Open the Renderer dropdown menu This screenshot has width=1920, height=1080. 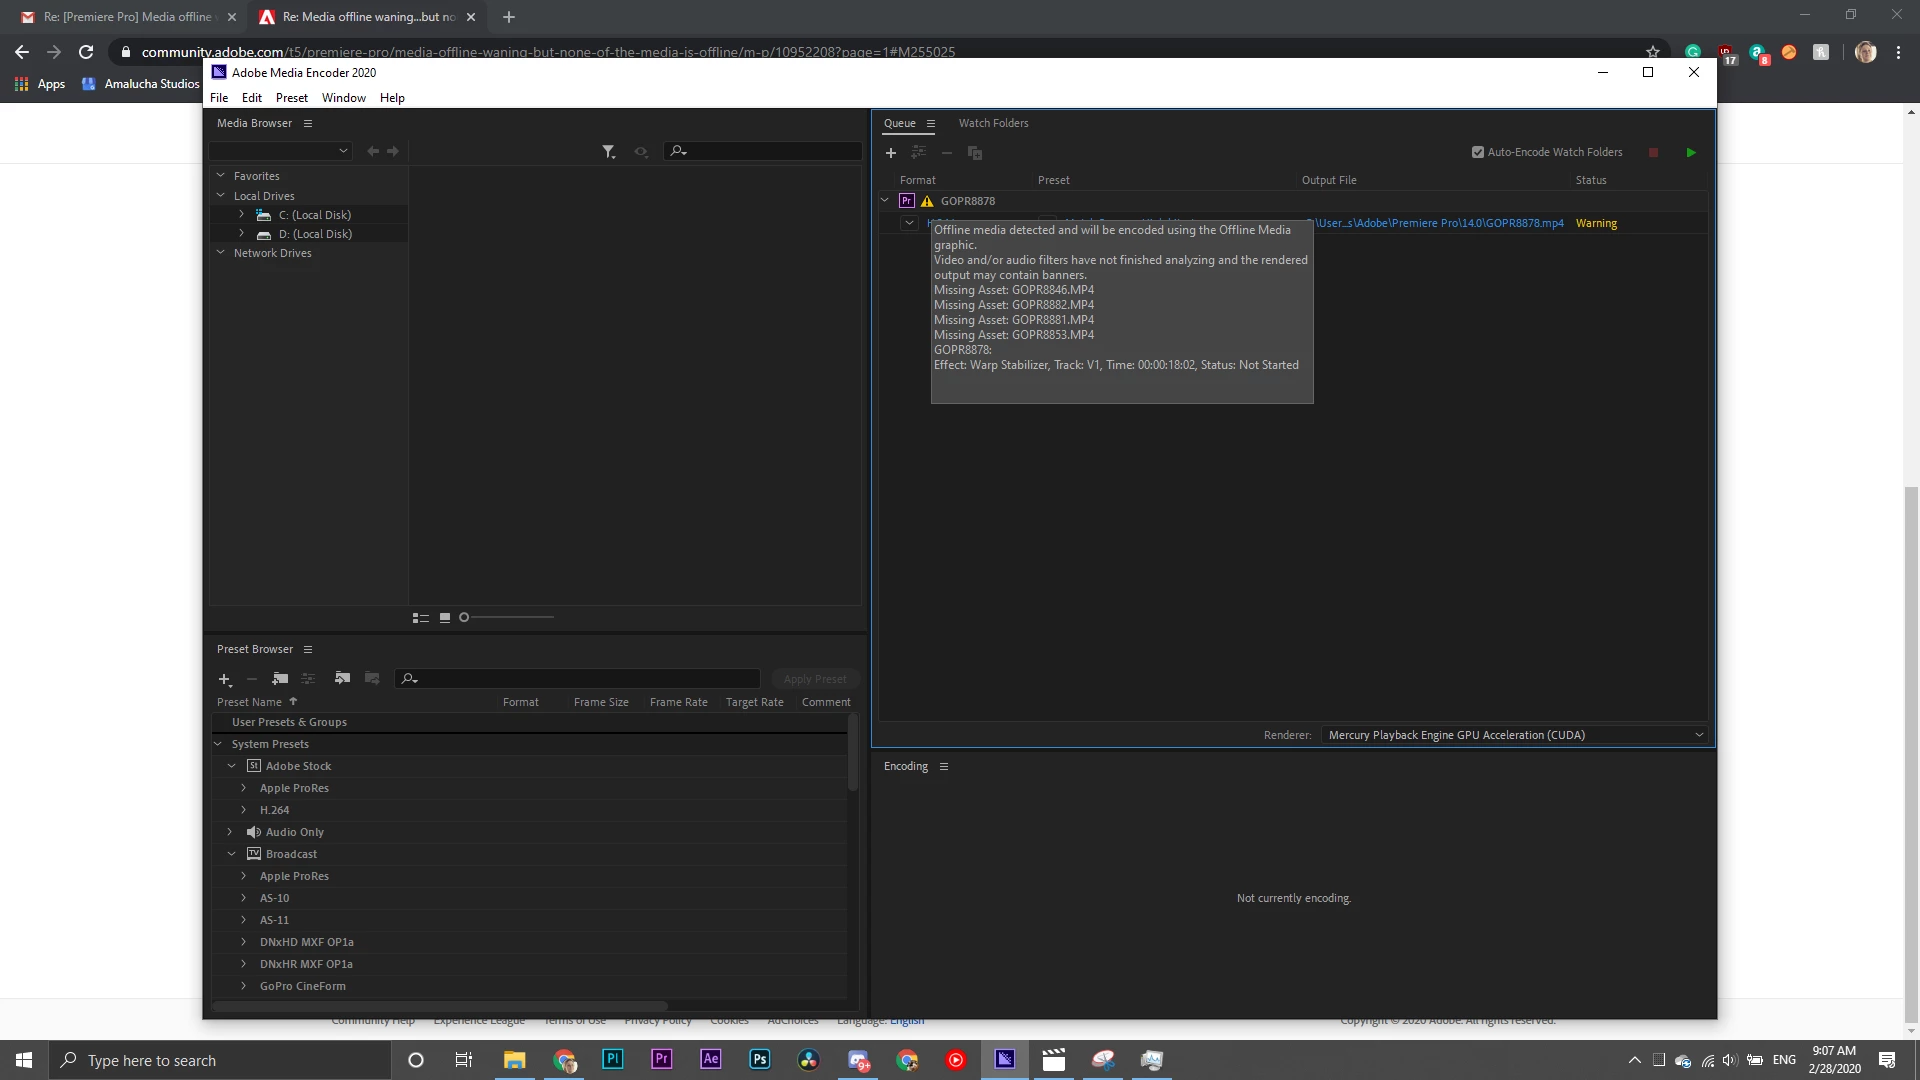pos(1514,735)
